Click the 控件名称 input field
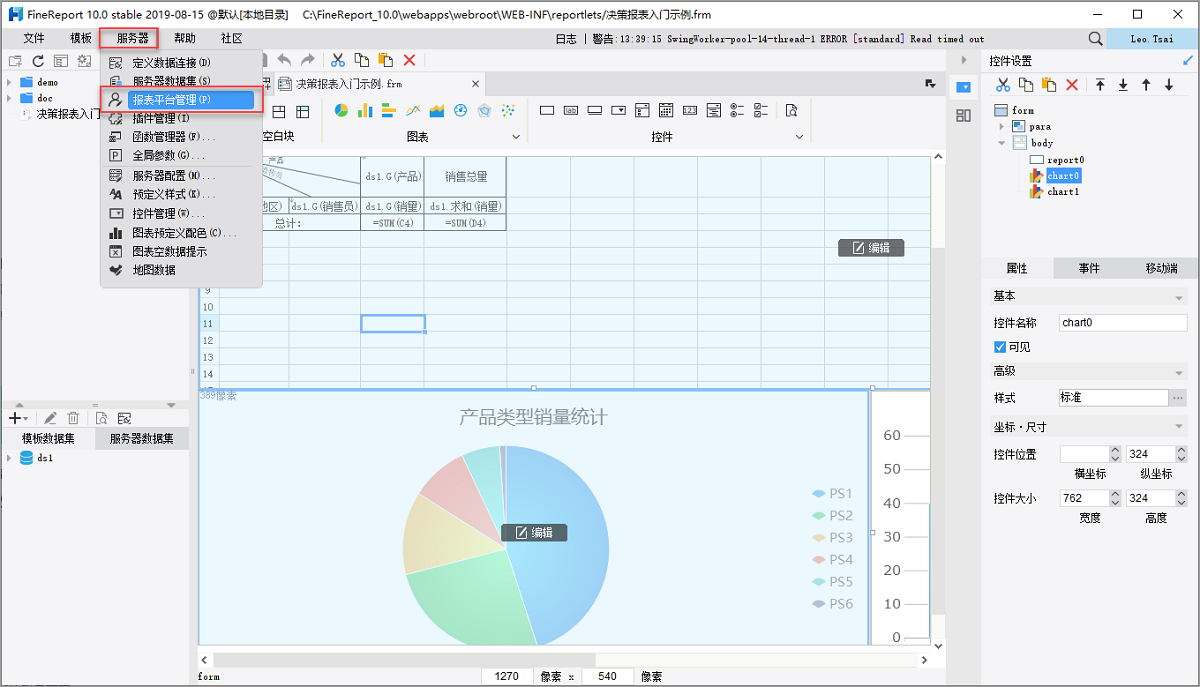 [1122, 323]
